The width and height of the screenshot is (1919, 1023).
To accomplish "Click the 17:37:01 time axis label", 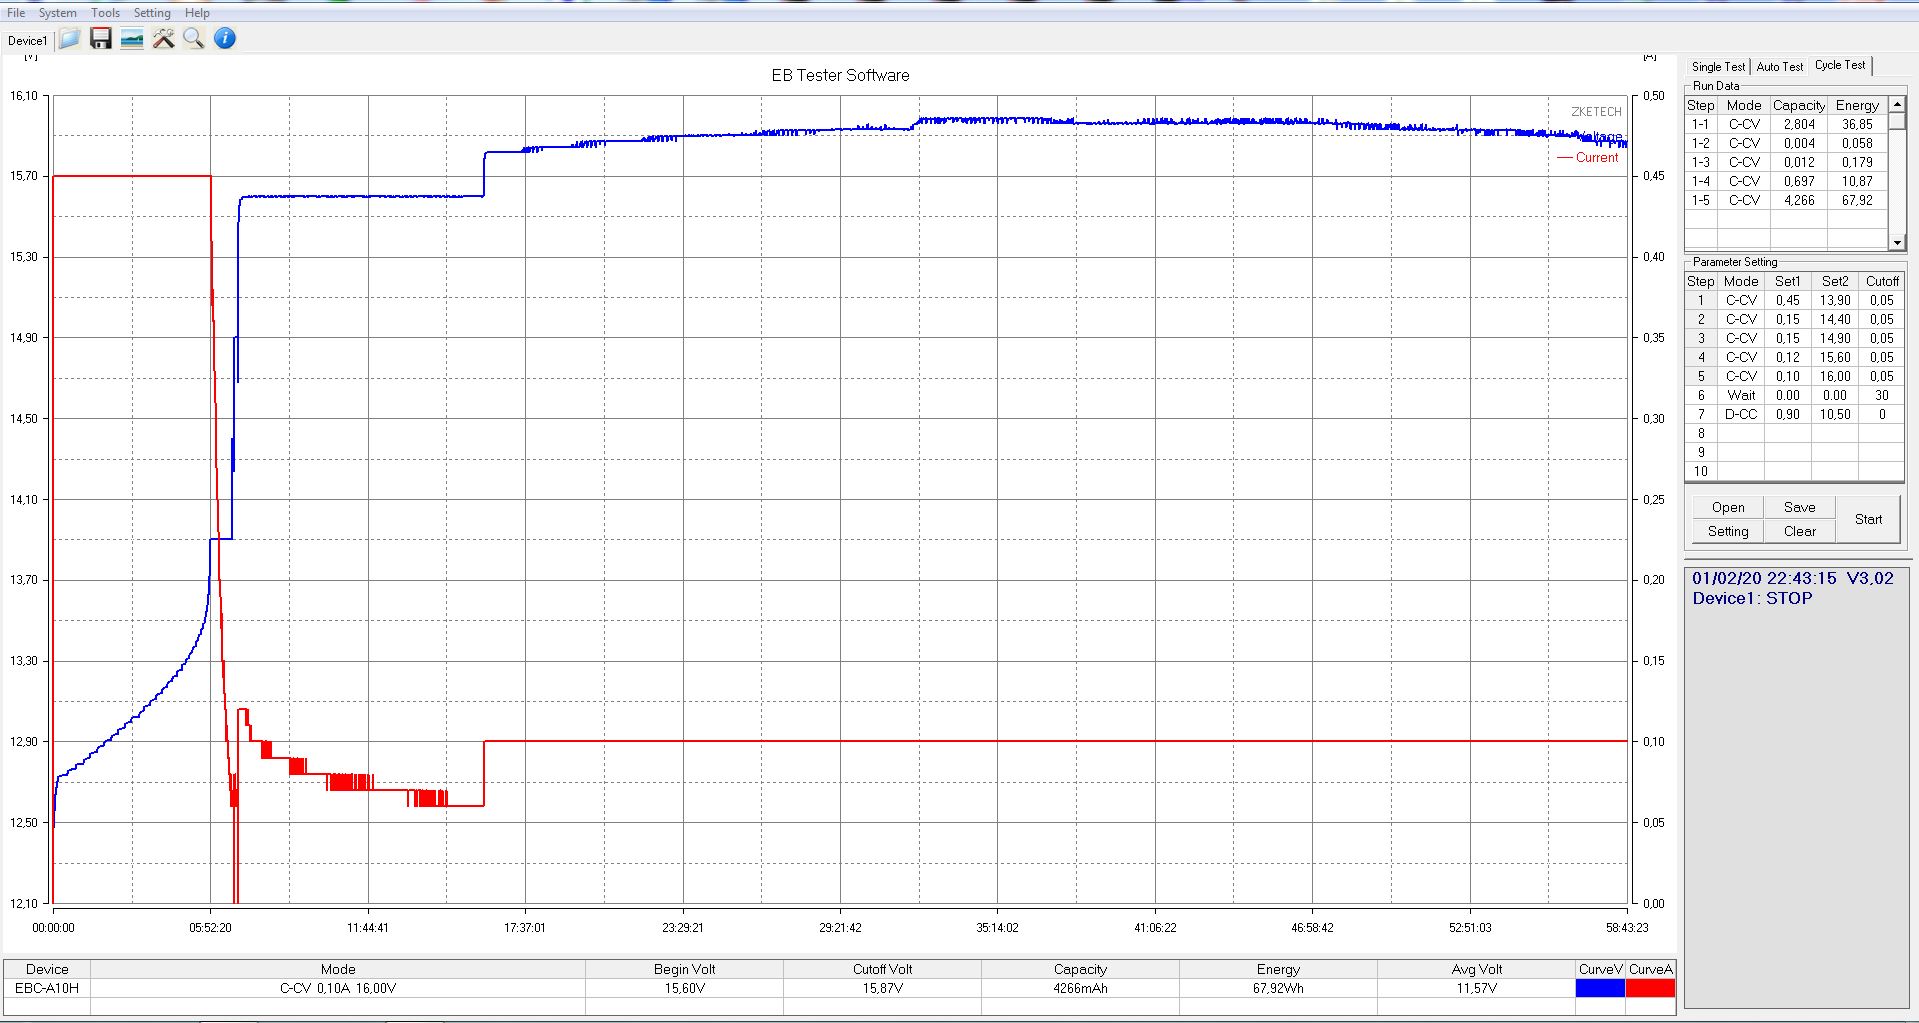I will coord(525,927).
